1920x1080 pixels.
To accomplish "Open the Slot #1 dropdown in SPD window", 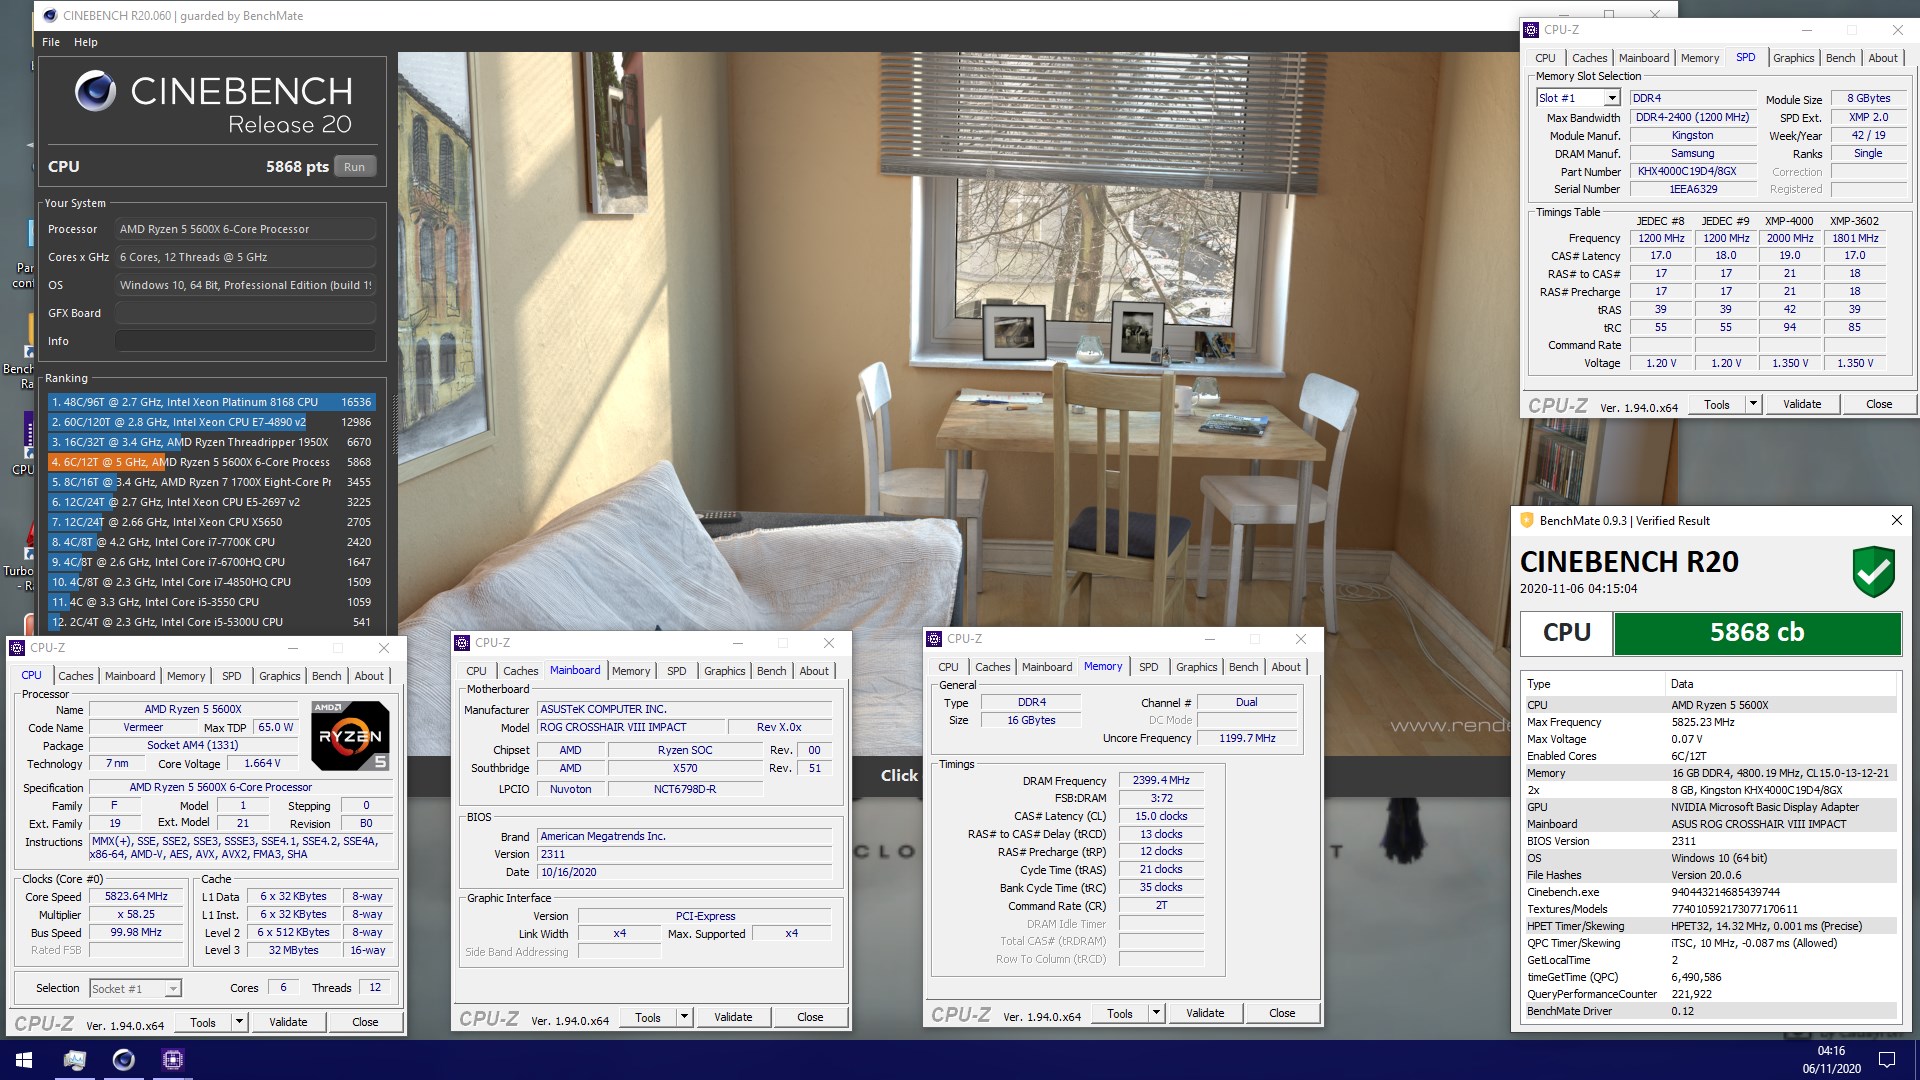I will [1611, 98].
